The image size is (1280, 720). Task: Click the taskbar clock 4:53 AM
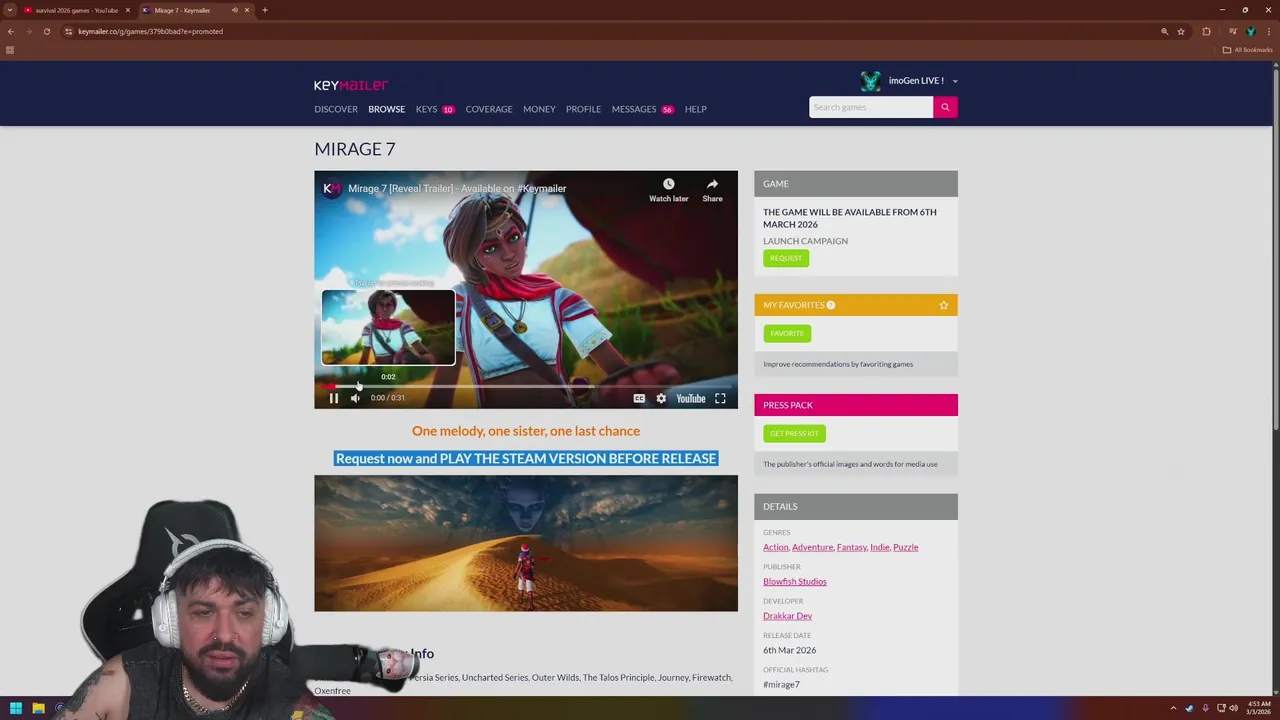click(x=1259, y=708)
